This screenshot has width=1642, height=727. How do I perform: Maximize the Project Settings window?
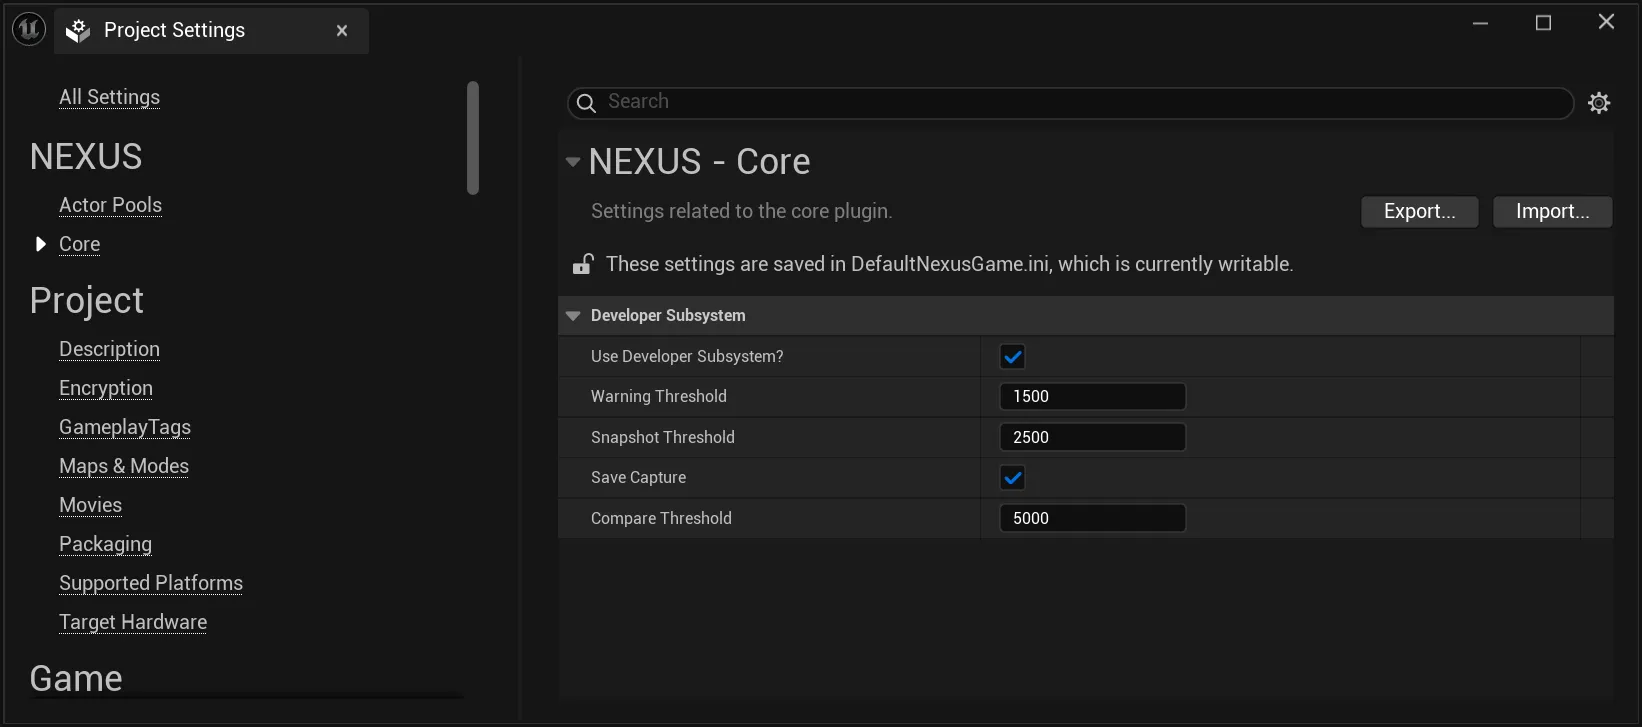click(x=1543, y=23)
